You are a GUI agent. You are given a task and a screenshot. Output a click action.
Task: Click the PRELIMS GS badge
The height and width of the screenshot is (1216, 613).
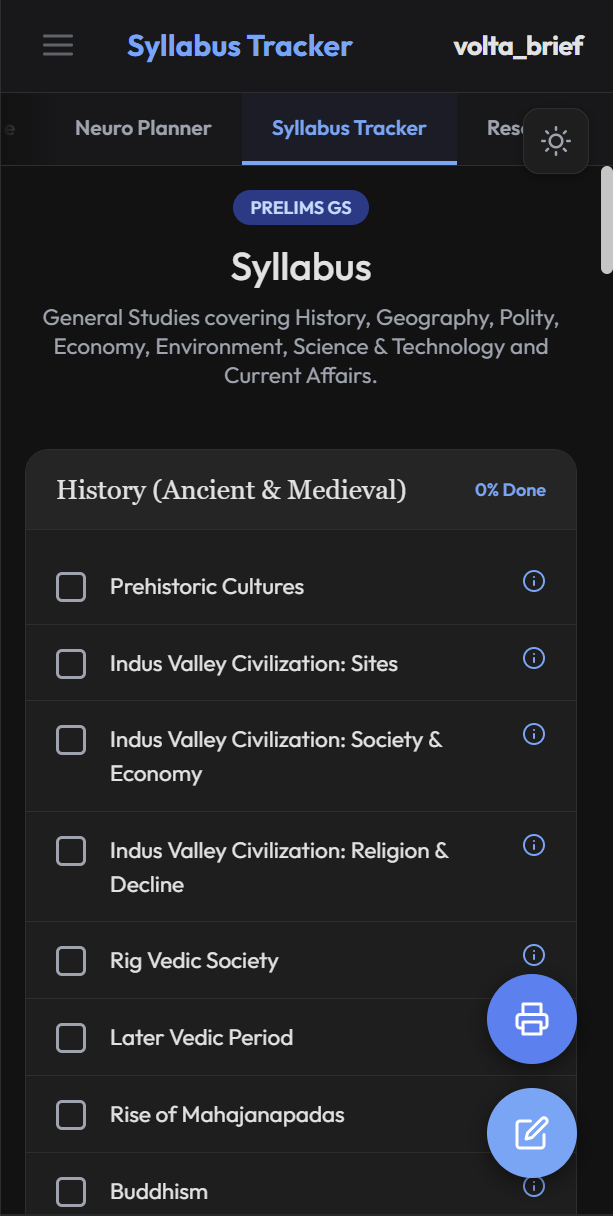[x=301, y=207]
